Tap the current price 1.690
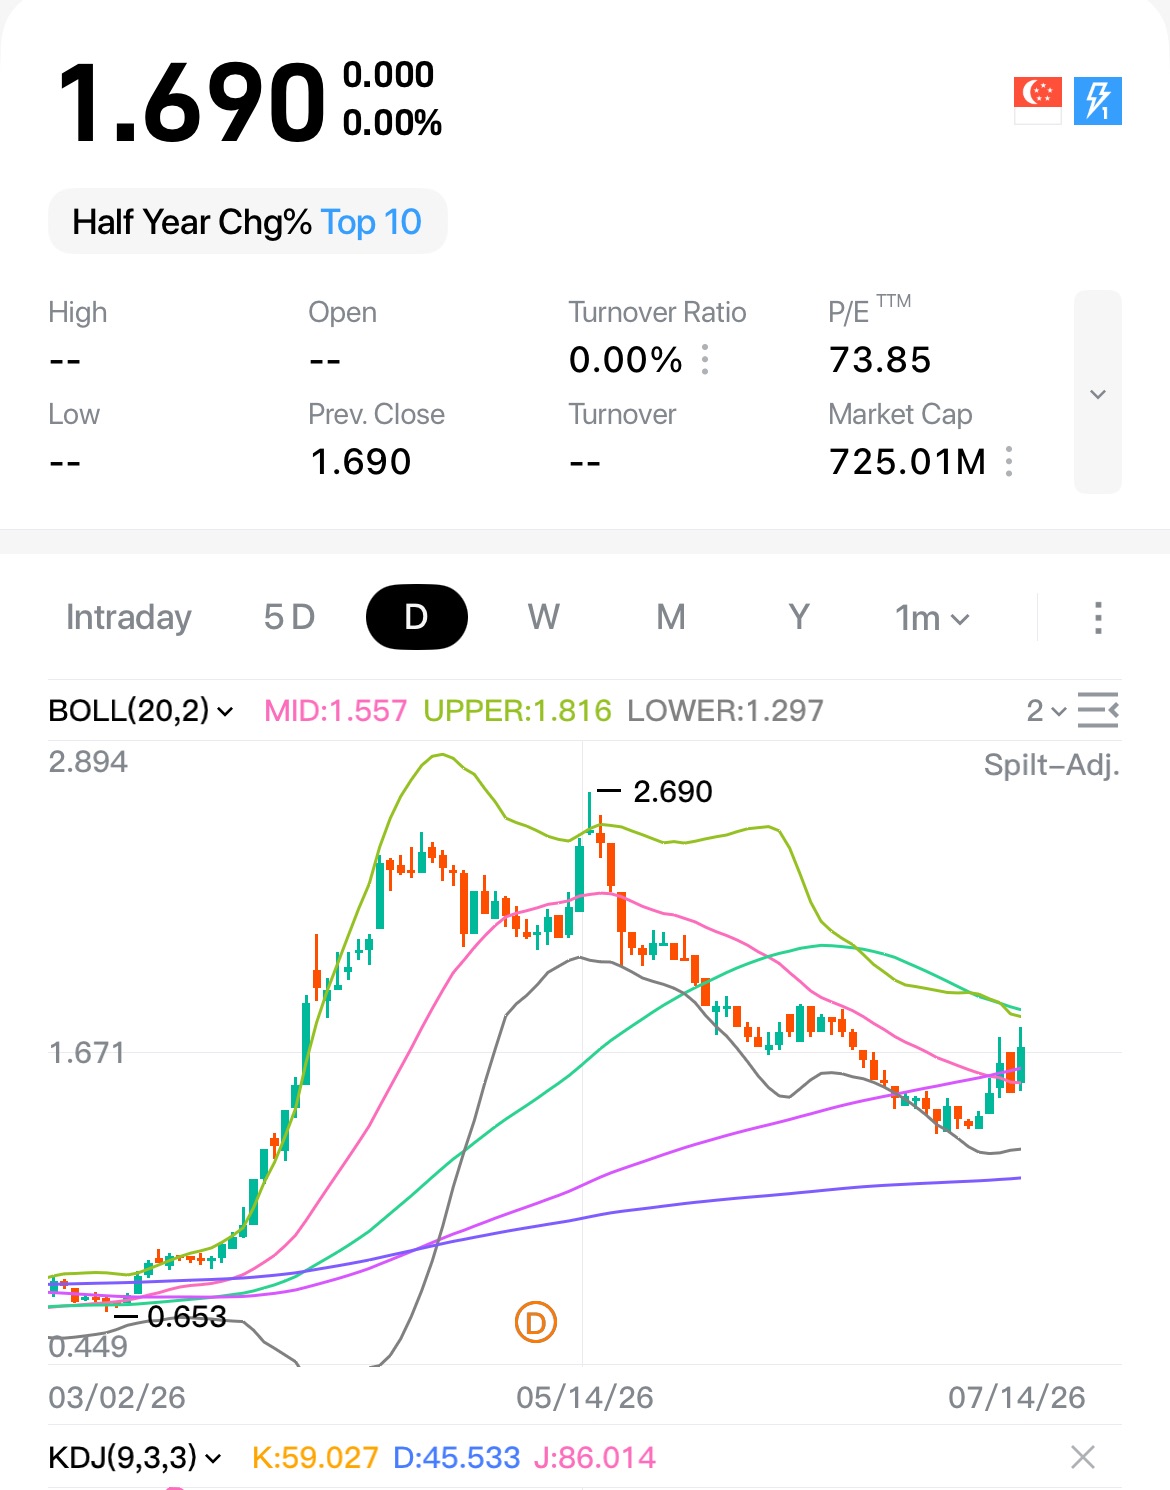 click(192, 102)
